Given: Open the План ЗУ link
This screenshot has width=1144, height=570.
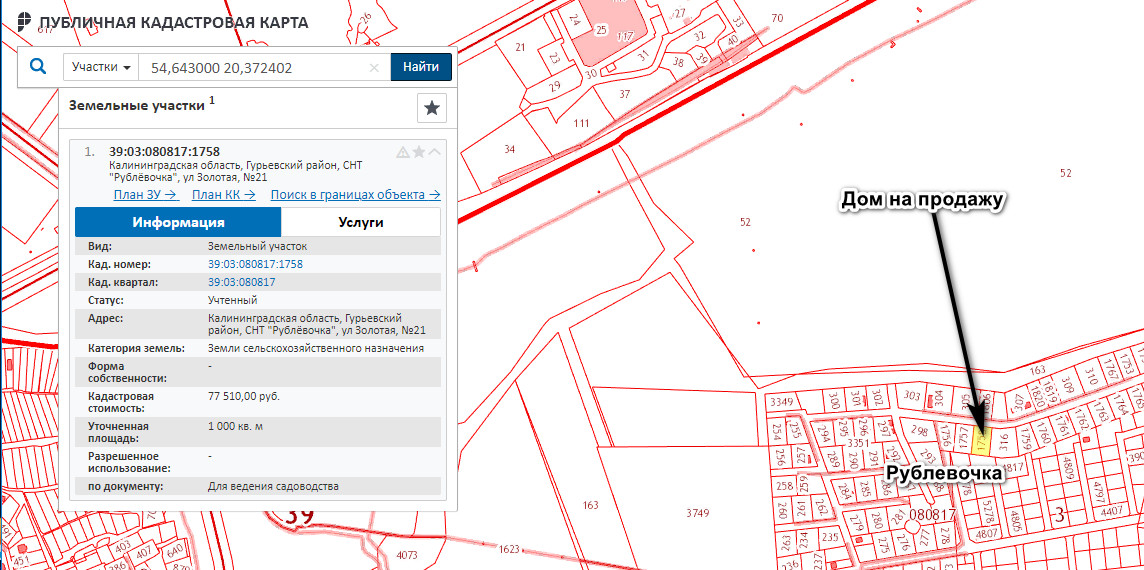Looking at the screenshot, I should (x=146, y=195).
